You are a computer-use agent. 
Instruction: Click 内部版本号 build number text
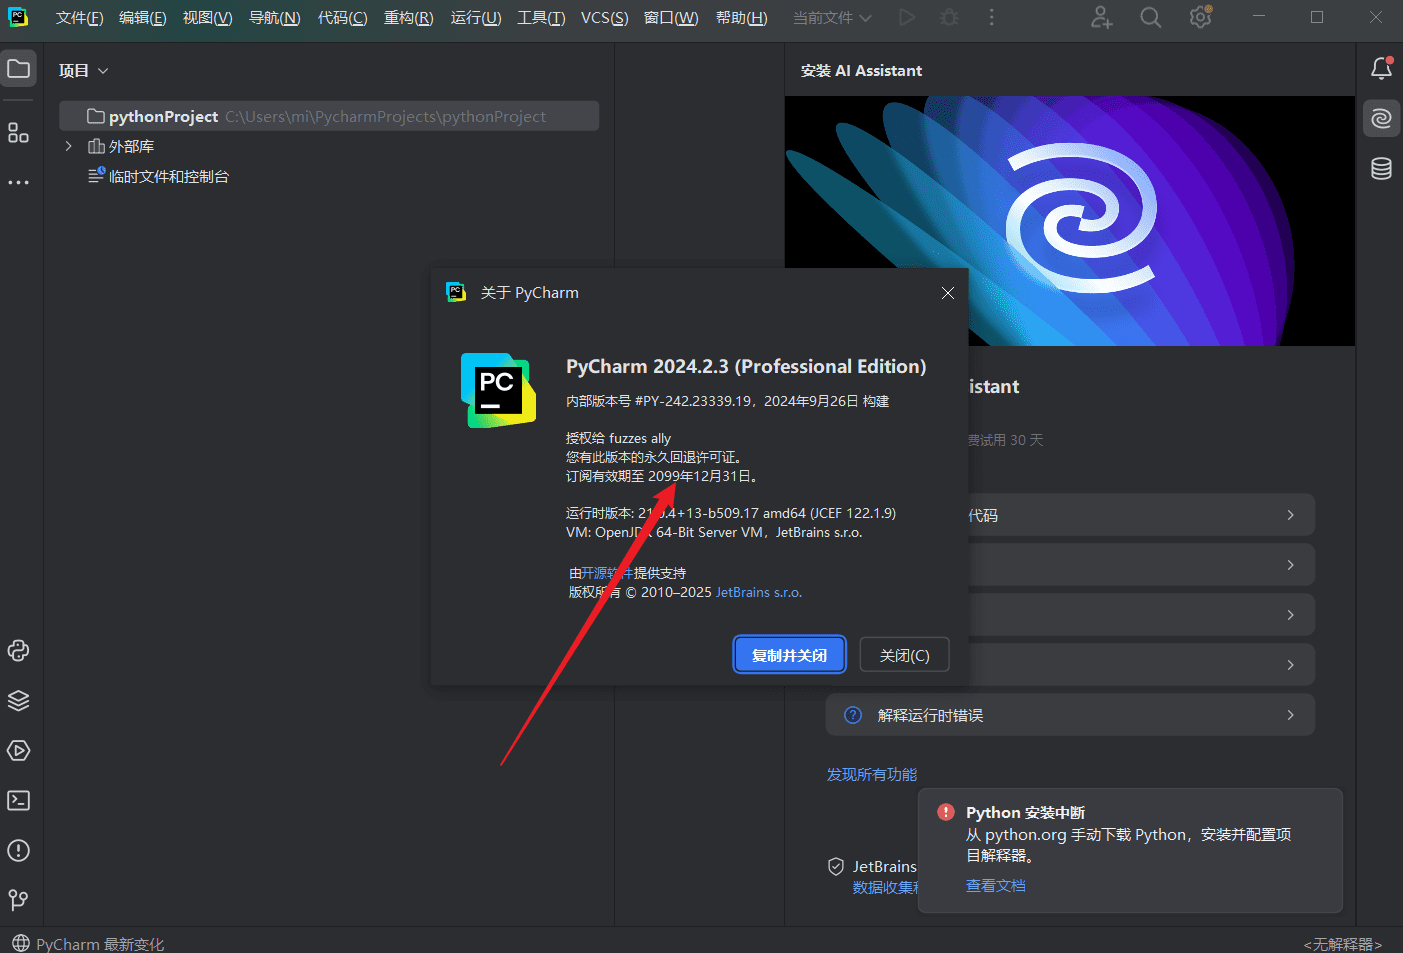coord(728,401)
